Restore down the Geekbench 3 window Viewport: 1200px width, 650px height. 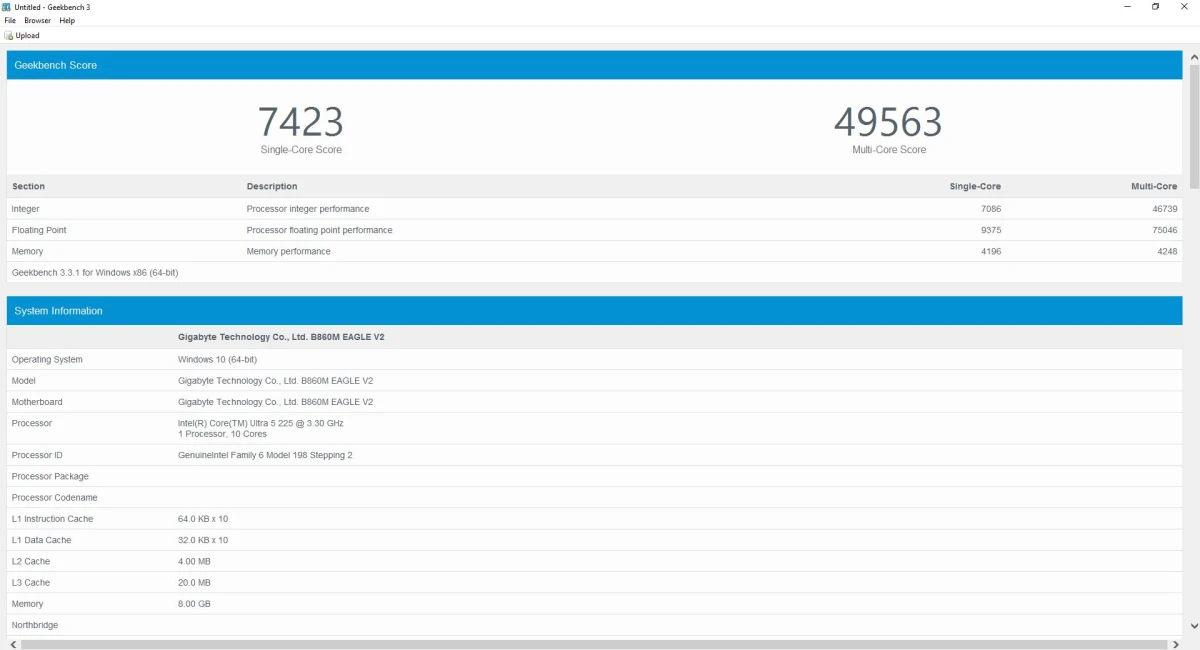point(1155,7)
